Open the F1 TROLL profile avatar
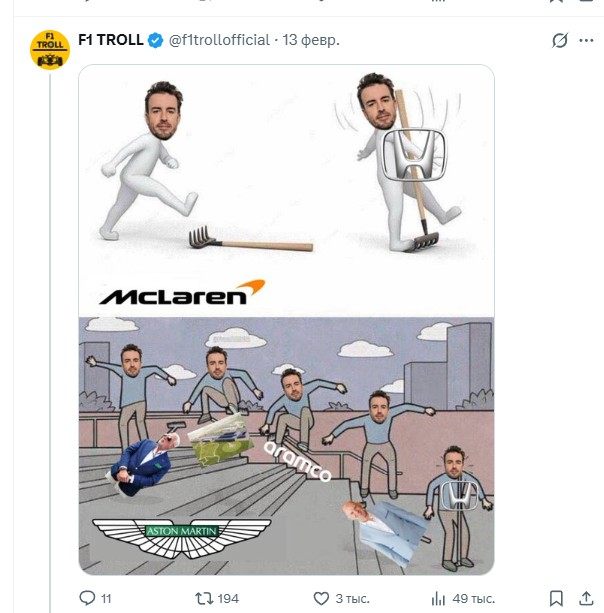The height and width of the screenshot is (613, 604). click(x=49, y=50)
